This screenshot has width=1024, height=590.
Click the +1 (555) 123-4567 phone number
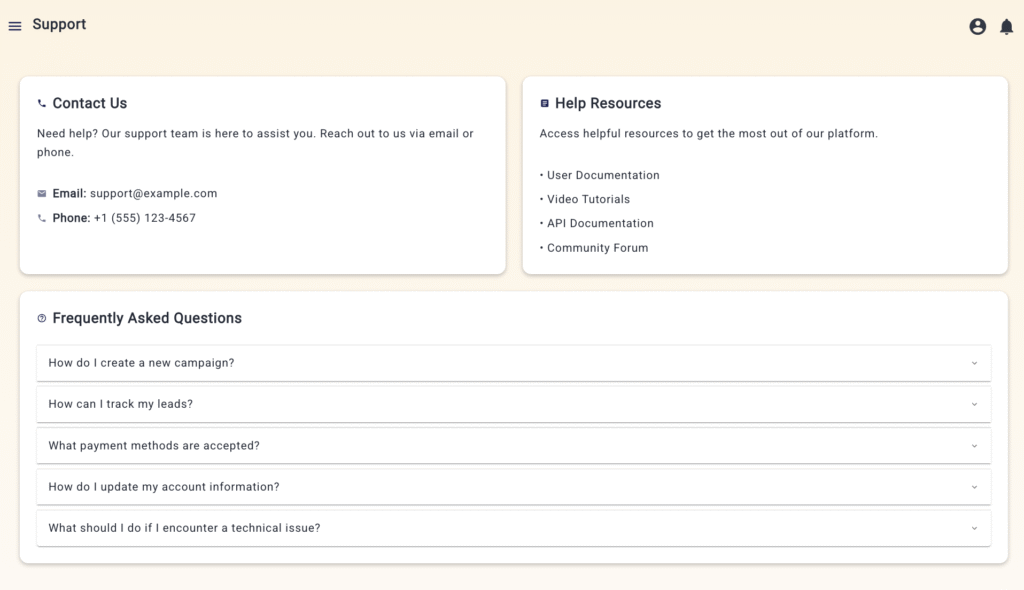click(x=145, y=218)
